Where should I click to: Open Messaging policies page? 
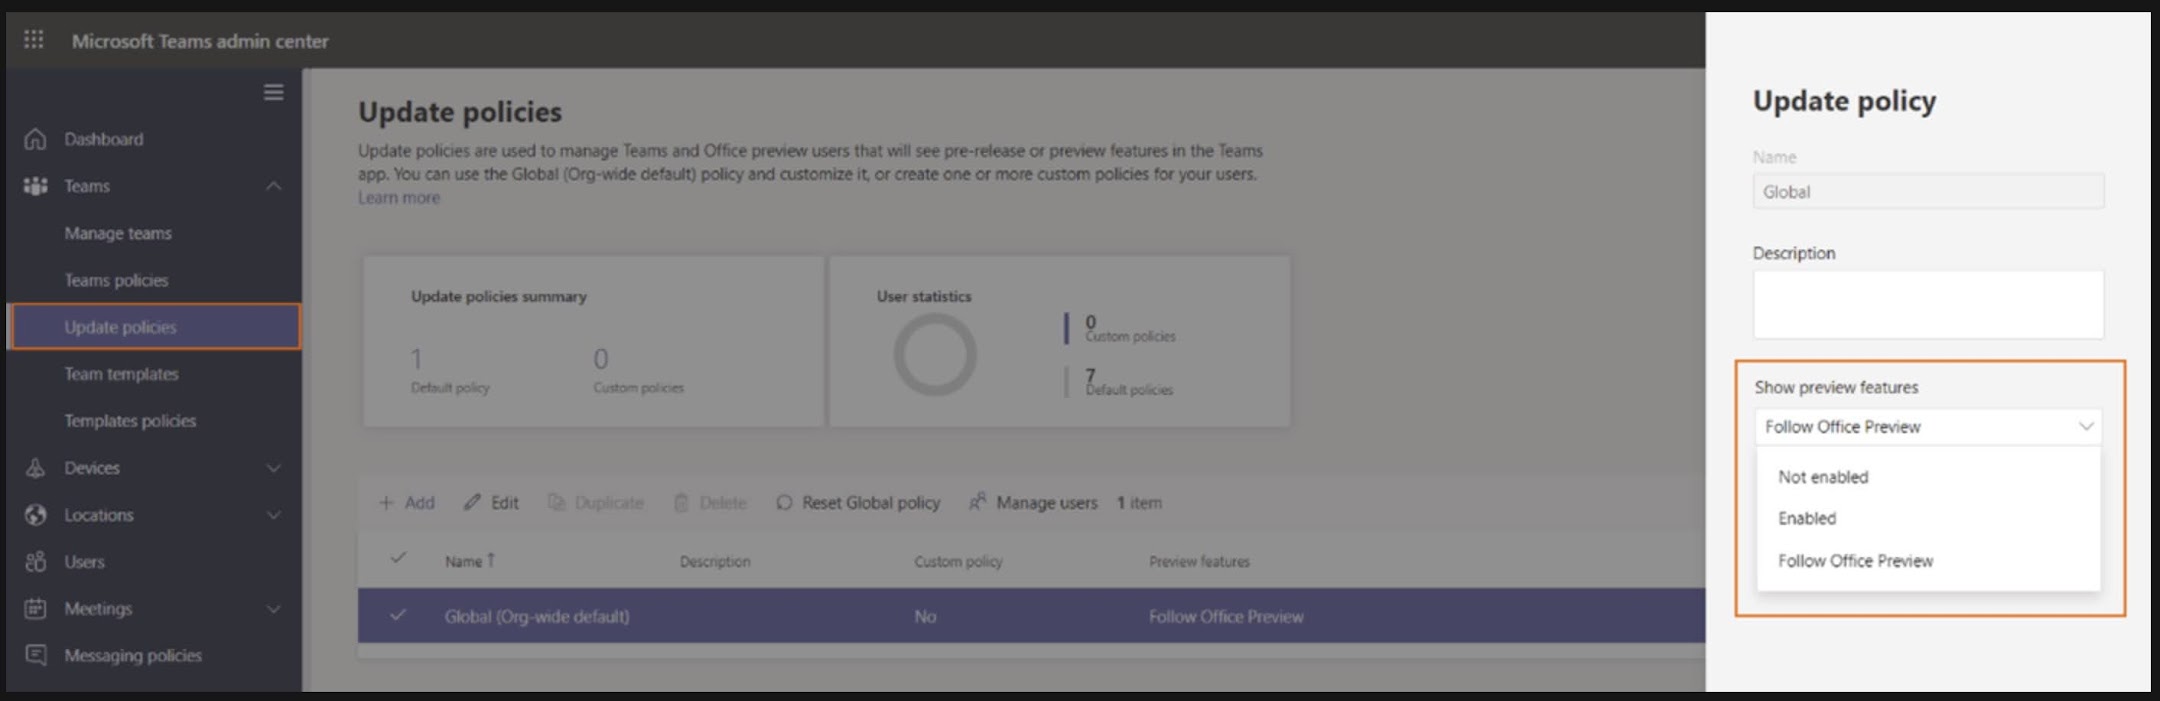(133, 655)
